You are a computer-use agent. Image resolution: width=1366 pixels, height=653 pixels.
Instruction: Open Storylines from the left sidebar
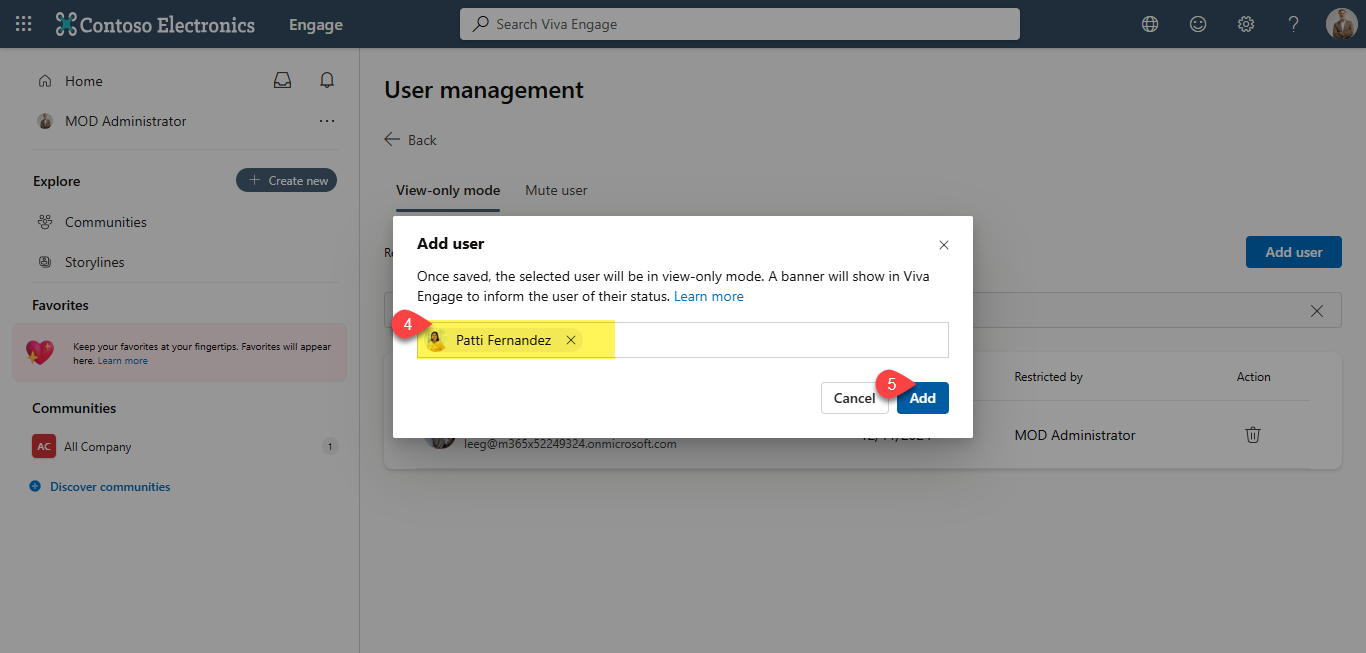(96, 261)
